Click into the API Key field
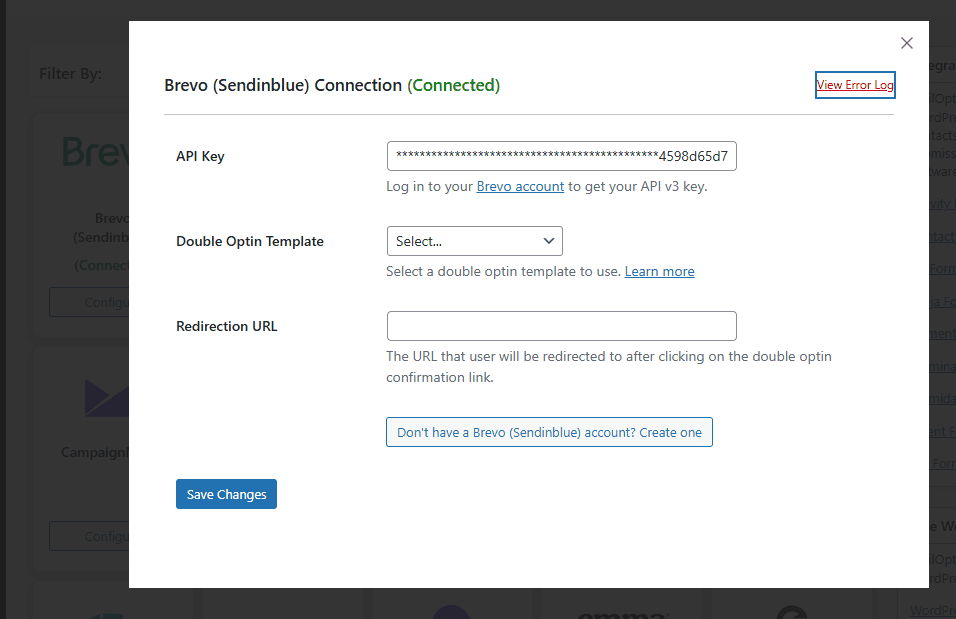The image size is (956, 619). 562,156
